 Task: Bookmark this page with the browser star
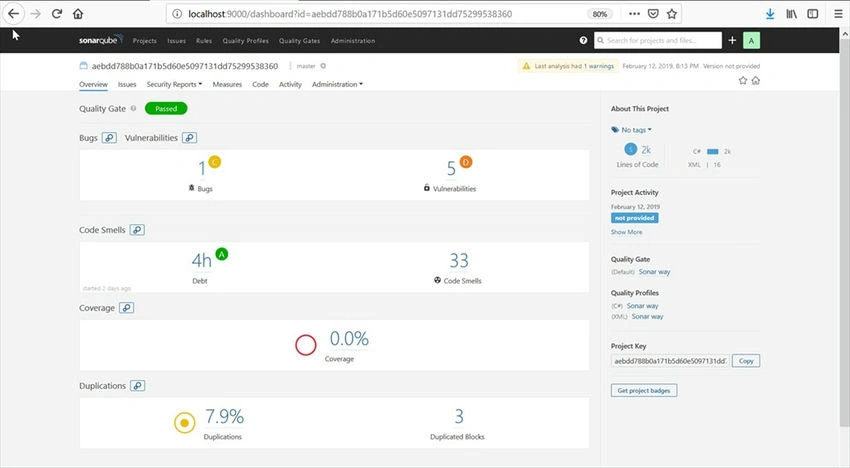(x=672, y=14)
